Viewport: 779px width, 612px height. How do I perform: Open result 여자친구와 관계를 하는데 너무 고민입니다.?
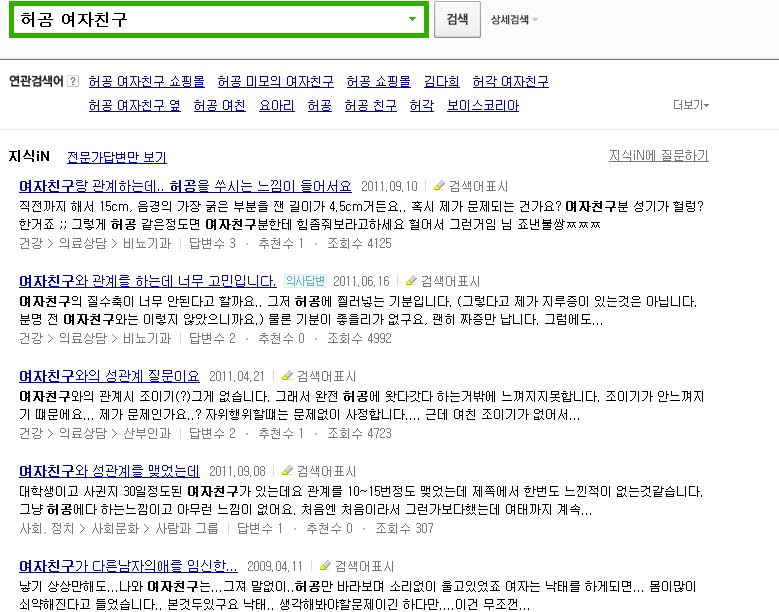point(148,281)
